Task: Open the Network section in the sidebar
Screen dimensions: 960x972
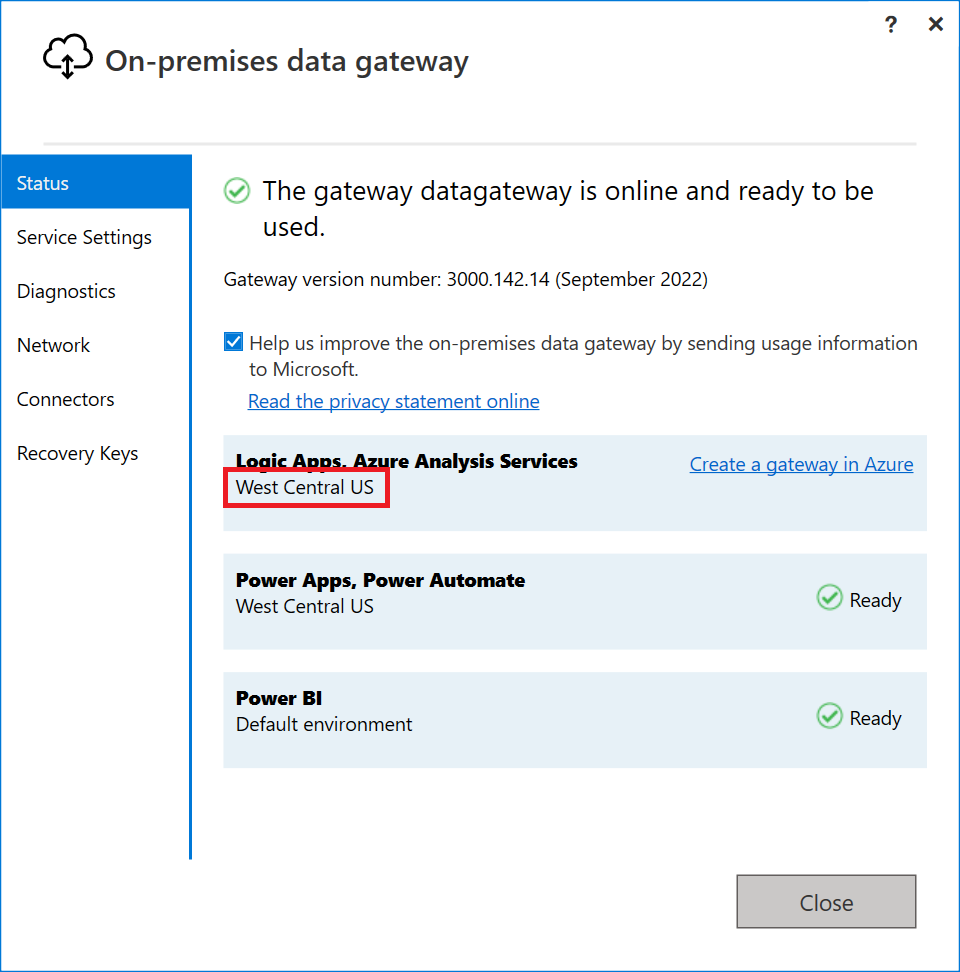Action: (x=53, y=345)
